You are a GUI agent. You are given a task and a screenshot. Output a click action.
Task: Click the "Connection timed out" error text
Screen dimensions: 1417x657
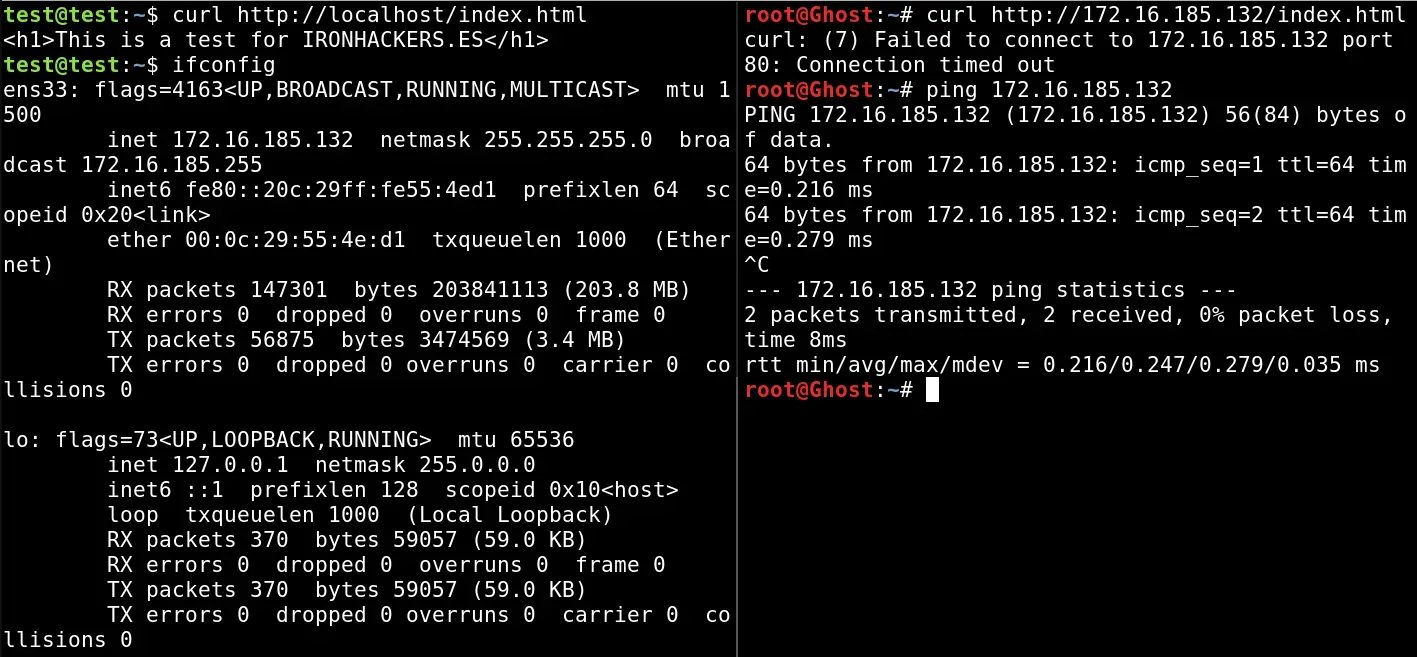coord(925,65)
